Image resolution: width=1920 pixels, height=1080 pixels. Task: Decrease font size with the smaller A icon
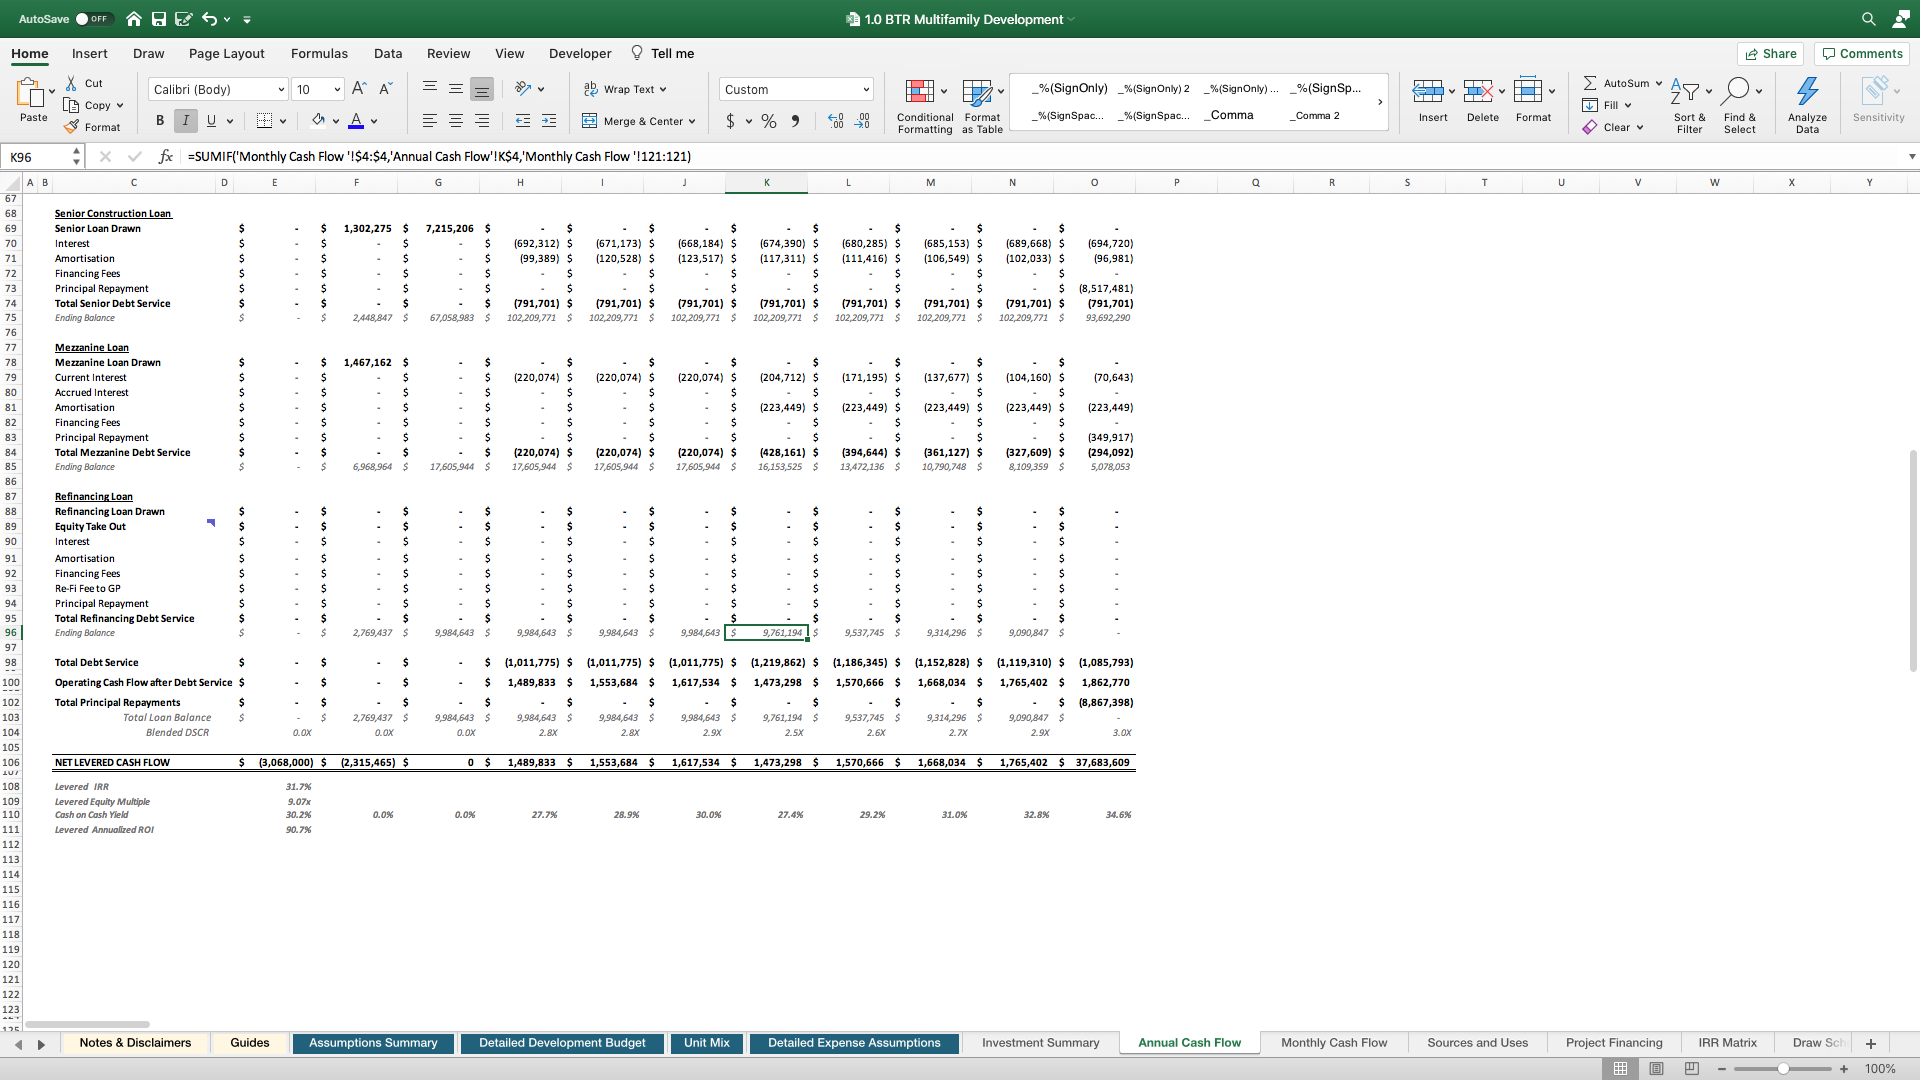(x=386, y=89)
